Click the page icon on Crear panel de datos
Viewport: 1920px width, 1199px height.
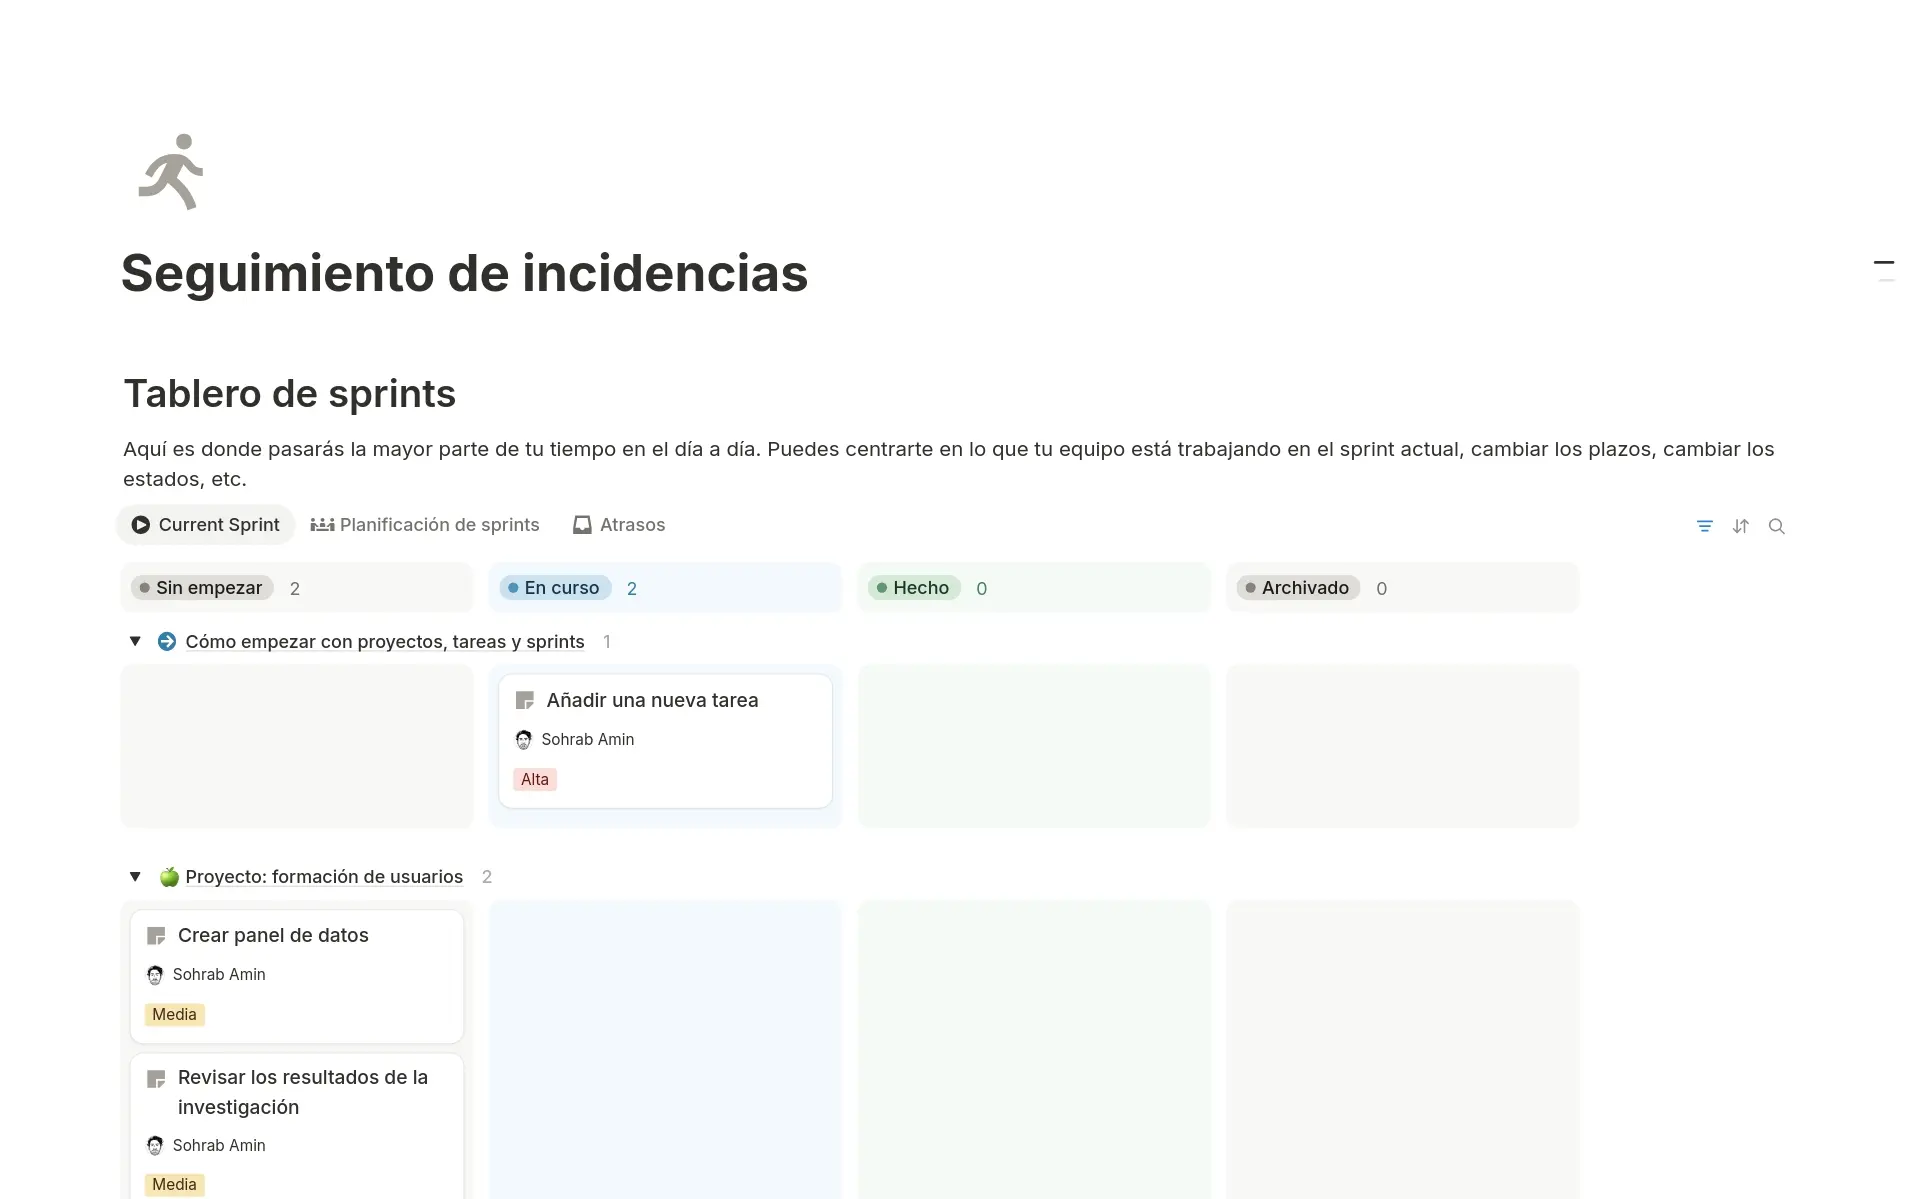pyautogui.click(x=156, y=935)
